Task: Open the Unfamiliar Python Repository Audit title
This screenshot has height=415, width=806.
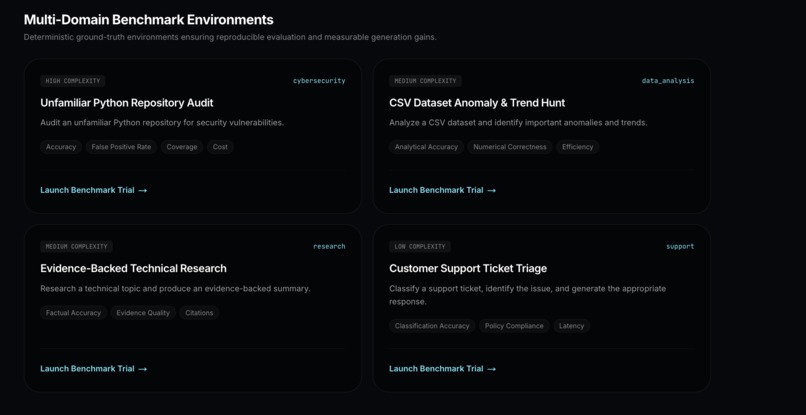Action: (x=127, y=103)
